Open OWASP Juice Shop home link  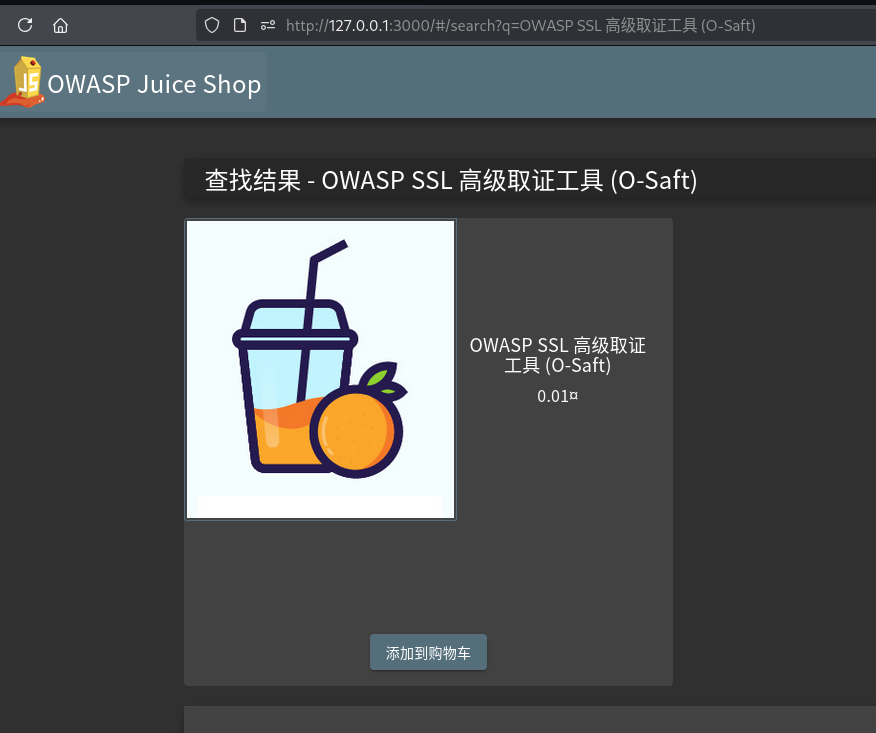tap(133, 83)
